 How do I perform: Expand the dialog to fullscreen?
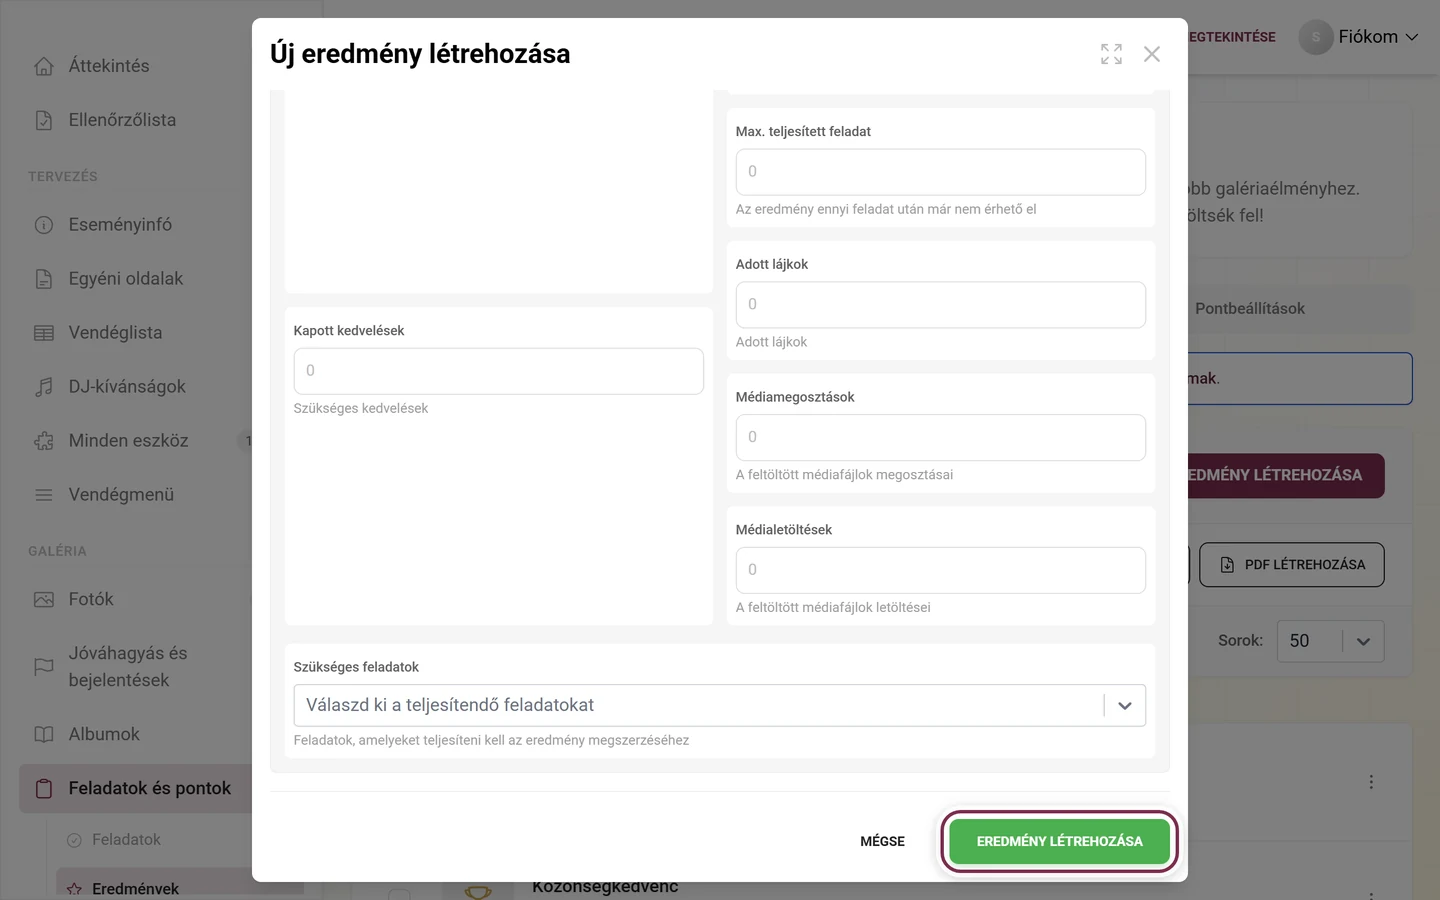click(1111, 54)
